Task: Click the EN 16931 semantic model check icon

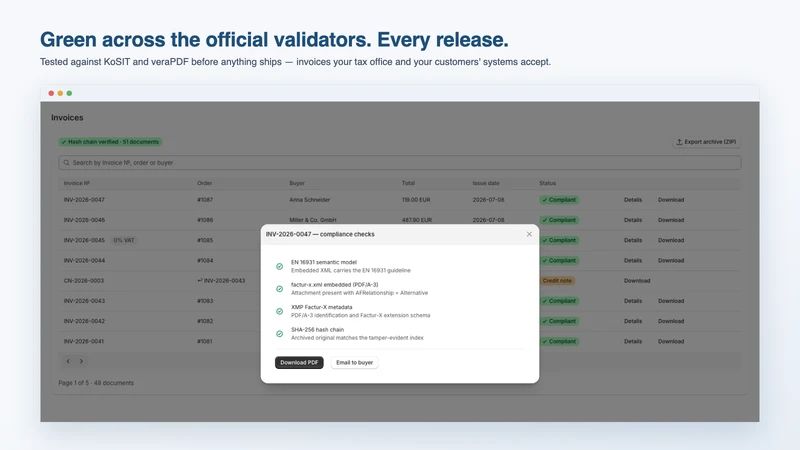Action: 280,266
